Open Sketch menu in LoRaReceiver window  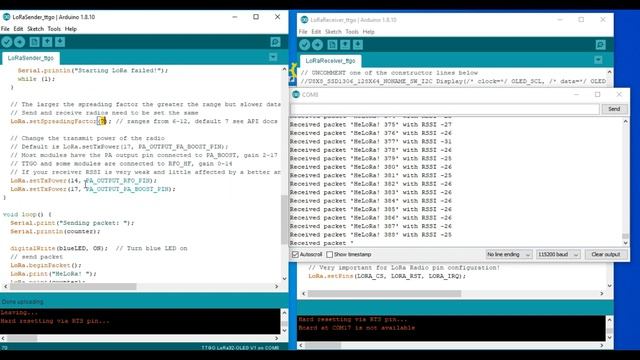pos(333,32)
